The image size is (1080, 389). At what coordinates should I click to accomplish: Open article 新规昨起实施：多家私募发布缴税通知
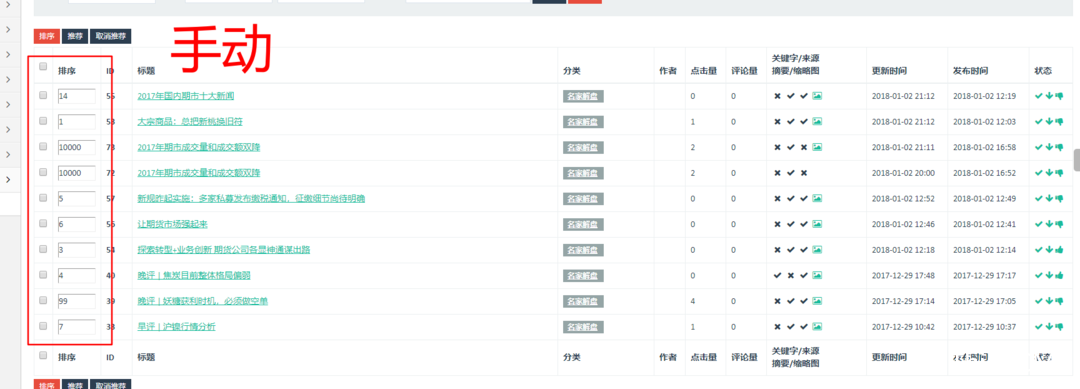pos(251,198)
